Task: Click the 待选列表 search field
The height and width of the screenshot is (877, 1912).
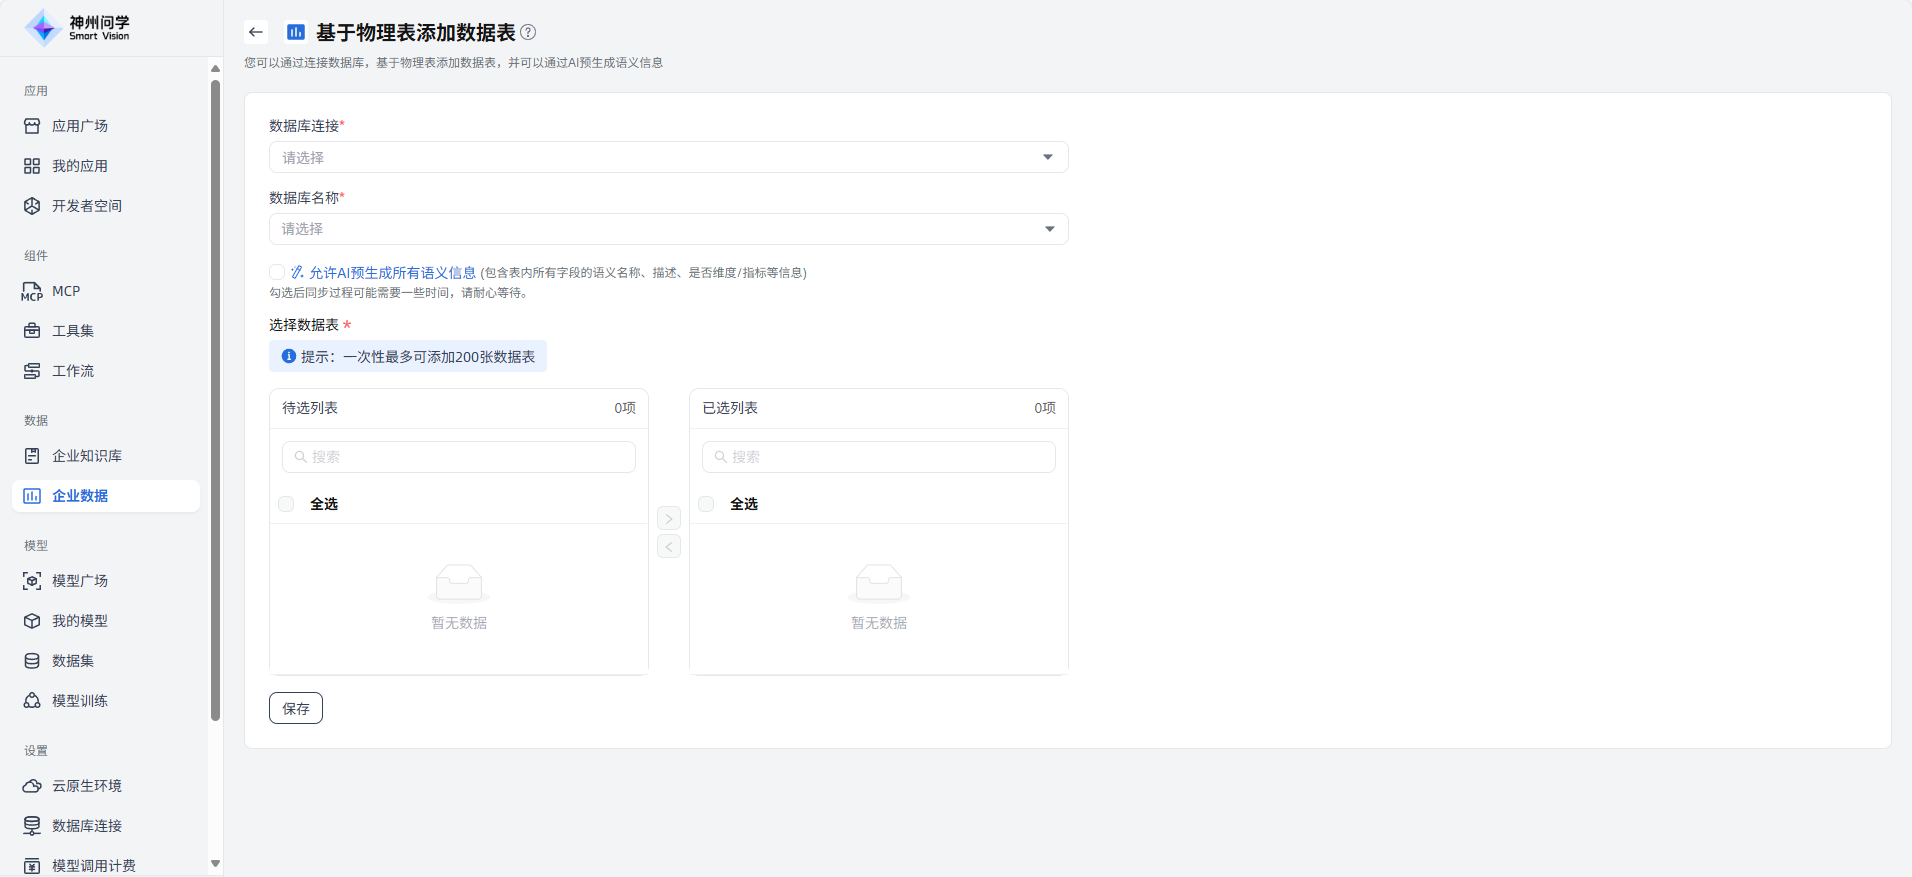Action: (459, 457)
